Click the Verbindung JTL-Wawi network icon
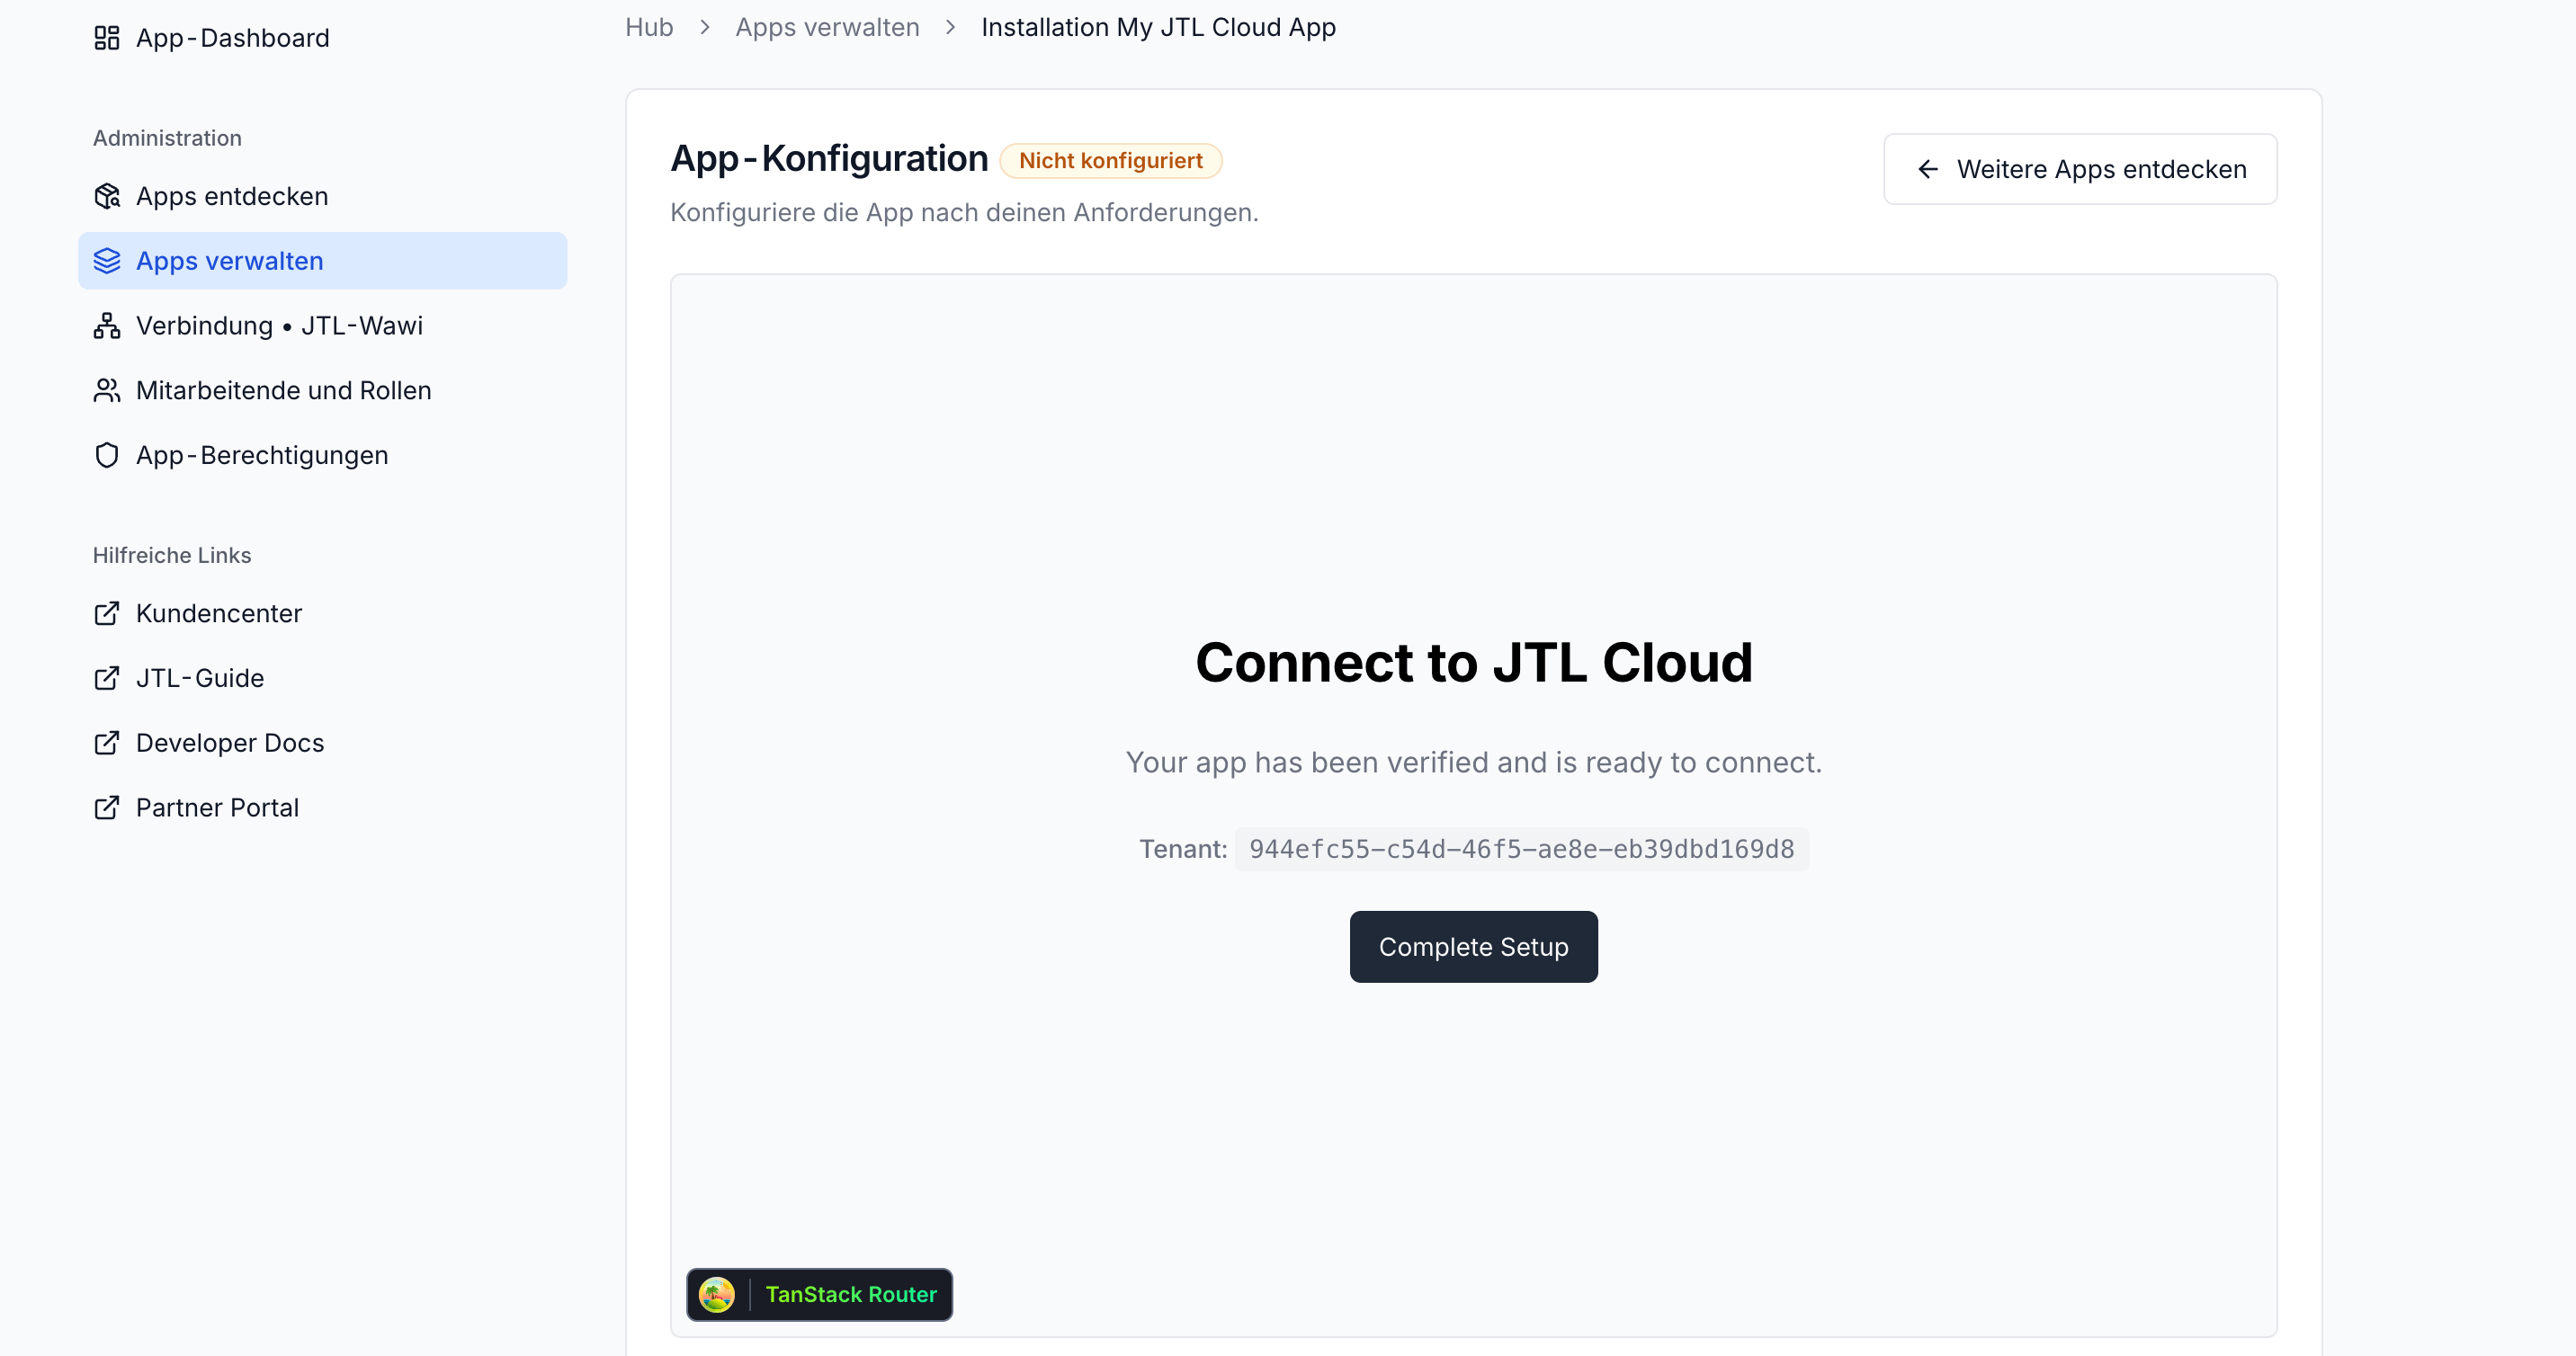 point(107,326)
